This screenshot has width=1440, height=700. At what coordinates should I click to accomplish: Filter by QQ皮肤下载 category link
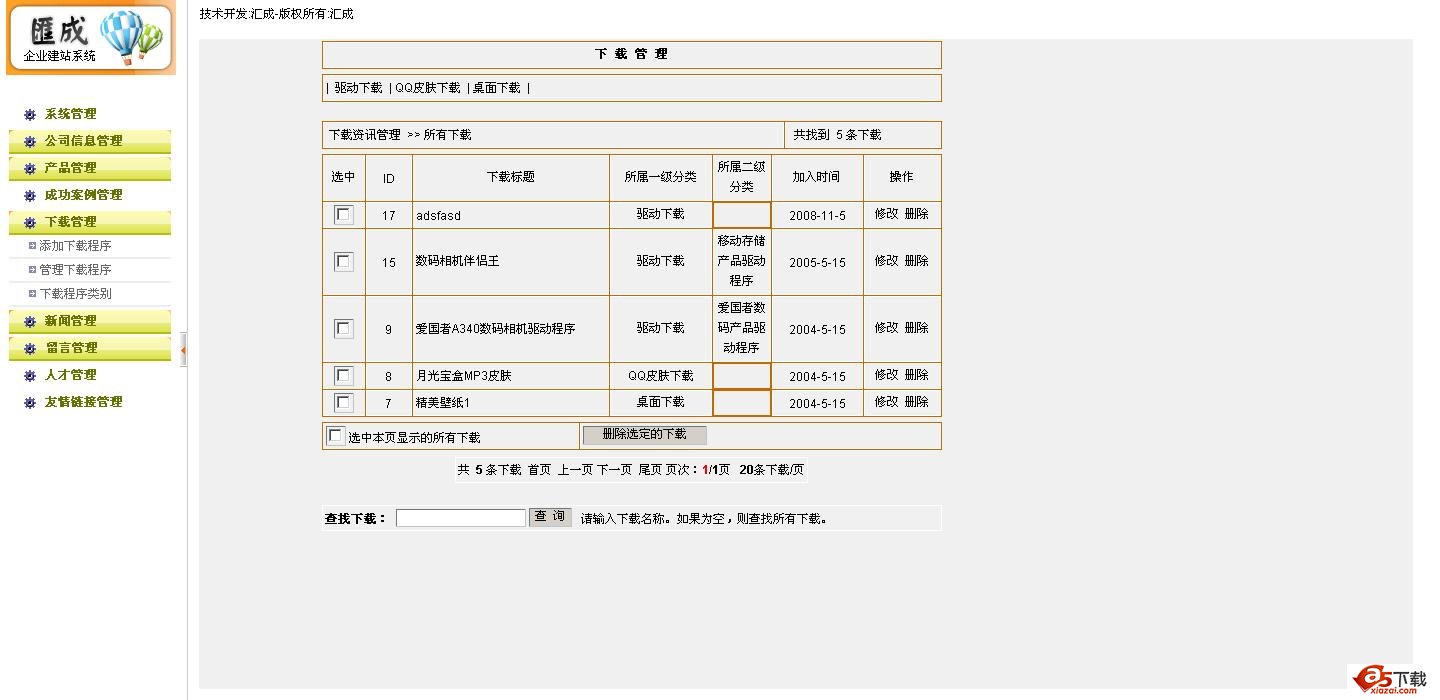coord(428,88)
